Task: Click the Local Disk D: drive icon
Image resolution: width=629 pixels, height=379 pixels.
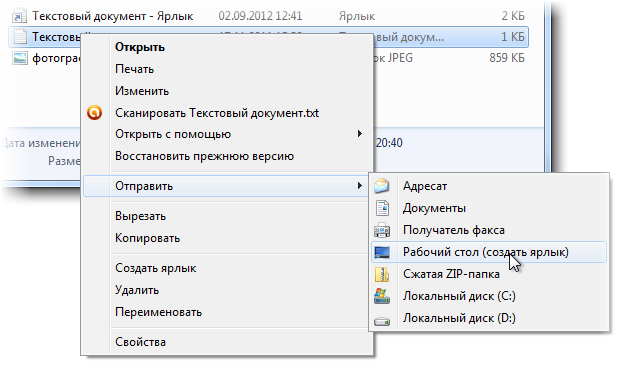Action: point(382,321)
